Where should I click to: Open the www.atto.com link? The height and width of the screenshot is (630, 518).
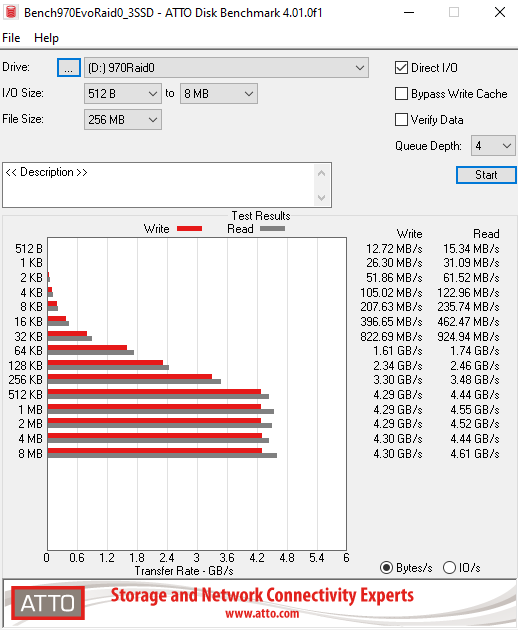(262, 614)
